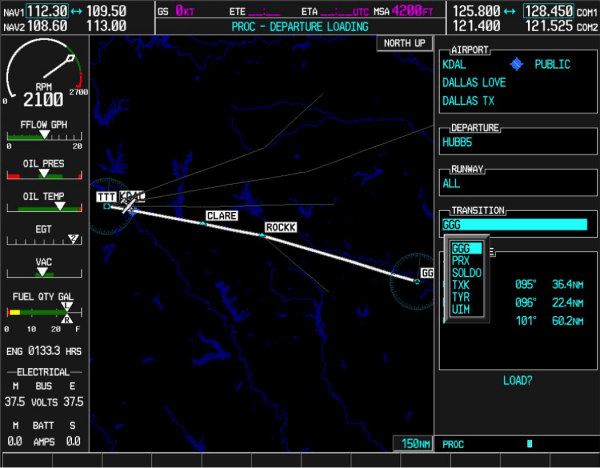600x468 pixels.
Task: Click the 2100 RPM readout
Action: 43,100
